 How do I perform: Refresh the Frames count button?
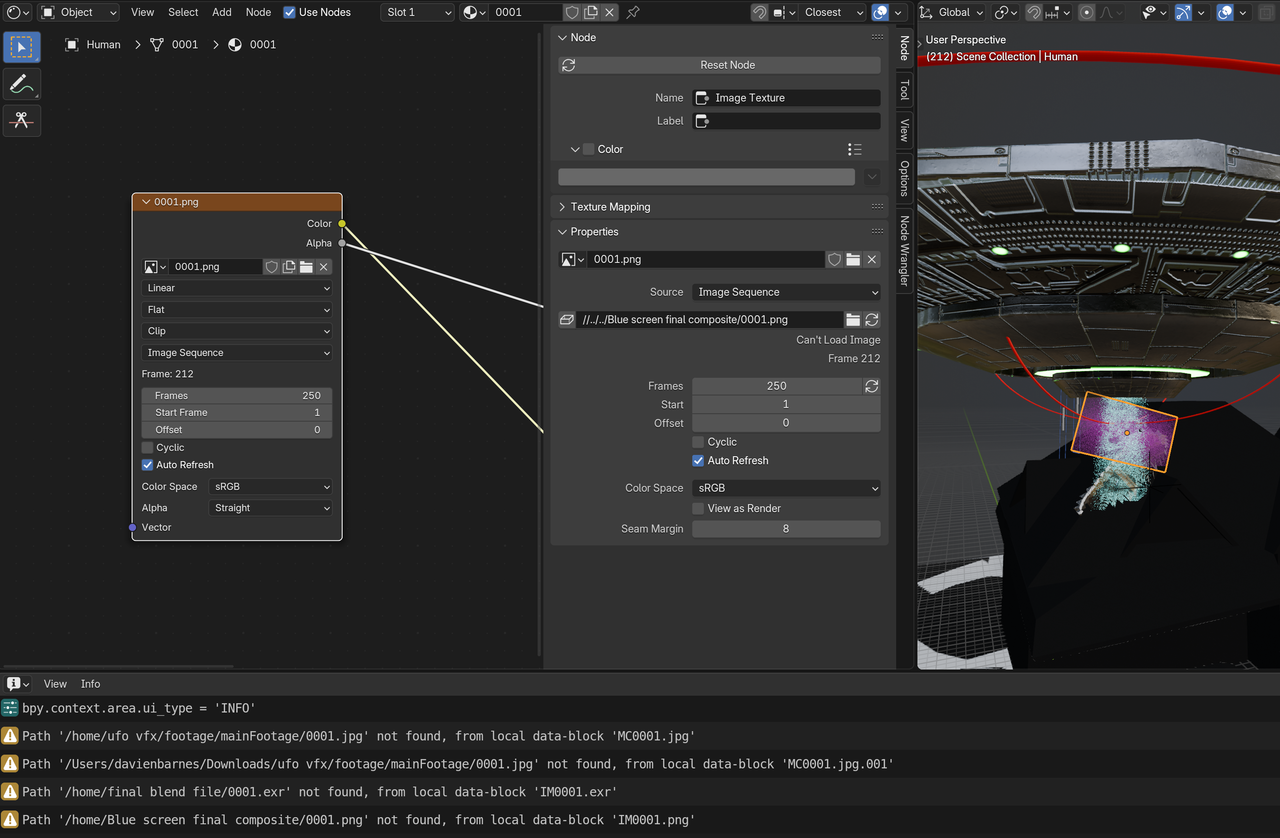[x=872, y=386]
